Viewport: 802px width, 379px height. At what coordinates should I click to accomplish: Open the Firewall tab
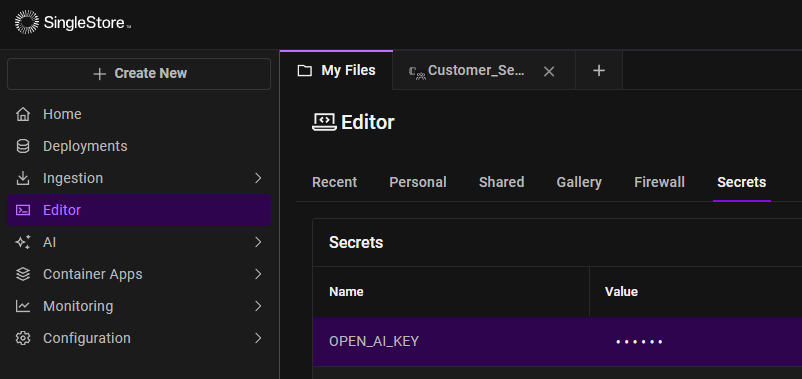pyautogui.click(x=659, y=182)
